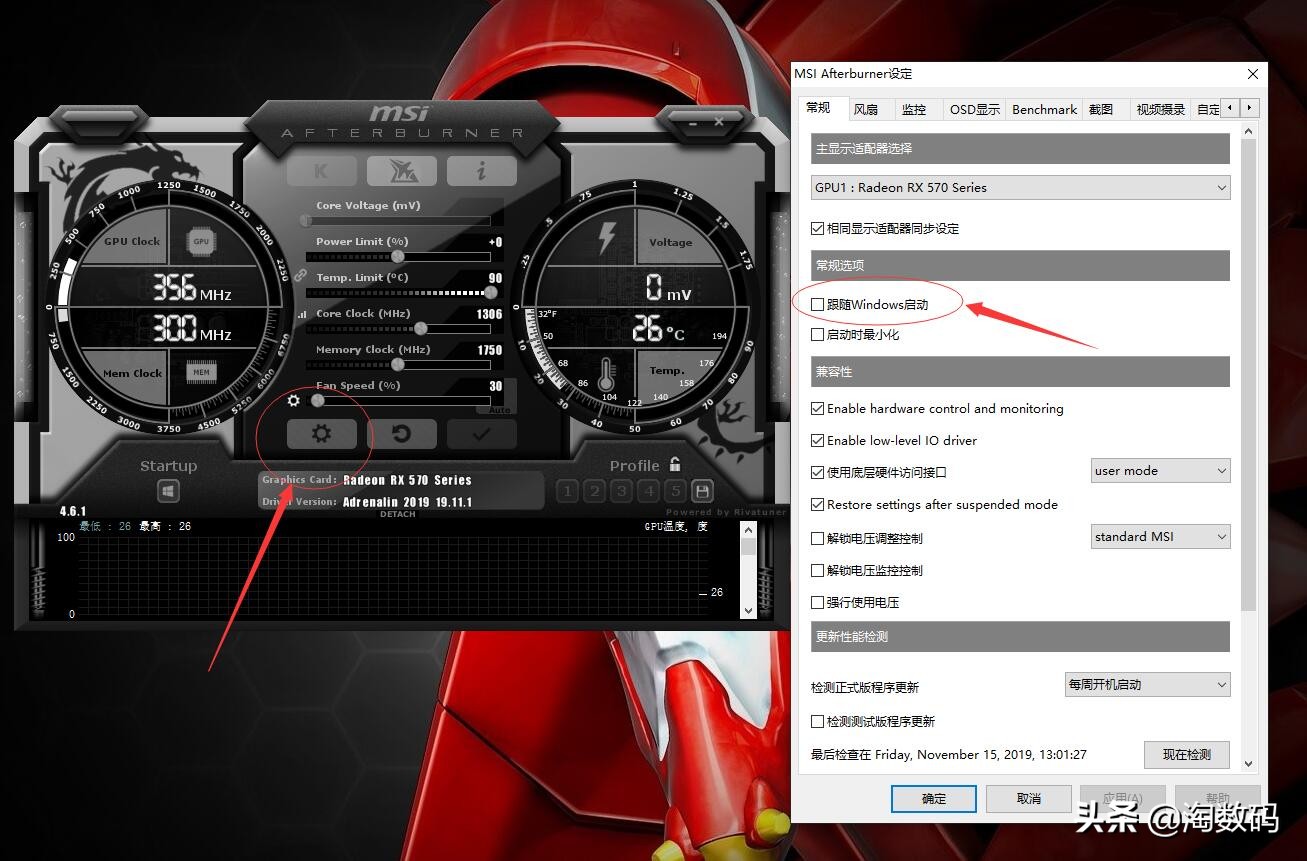Toggle '相同显示适配器同步设定' checkbox
1307x861 pixels.
tap(818, 228)
